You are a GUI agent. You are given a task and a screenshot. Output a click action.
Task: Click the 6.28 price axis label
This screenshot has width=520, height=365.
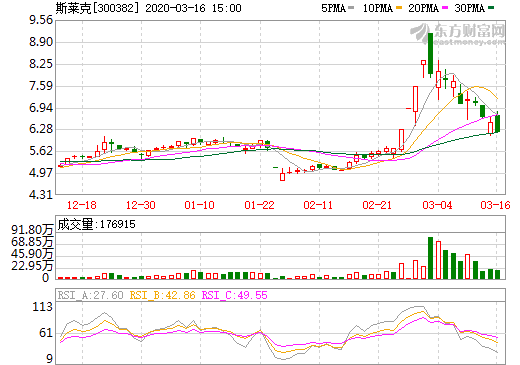point(41,129)
